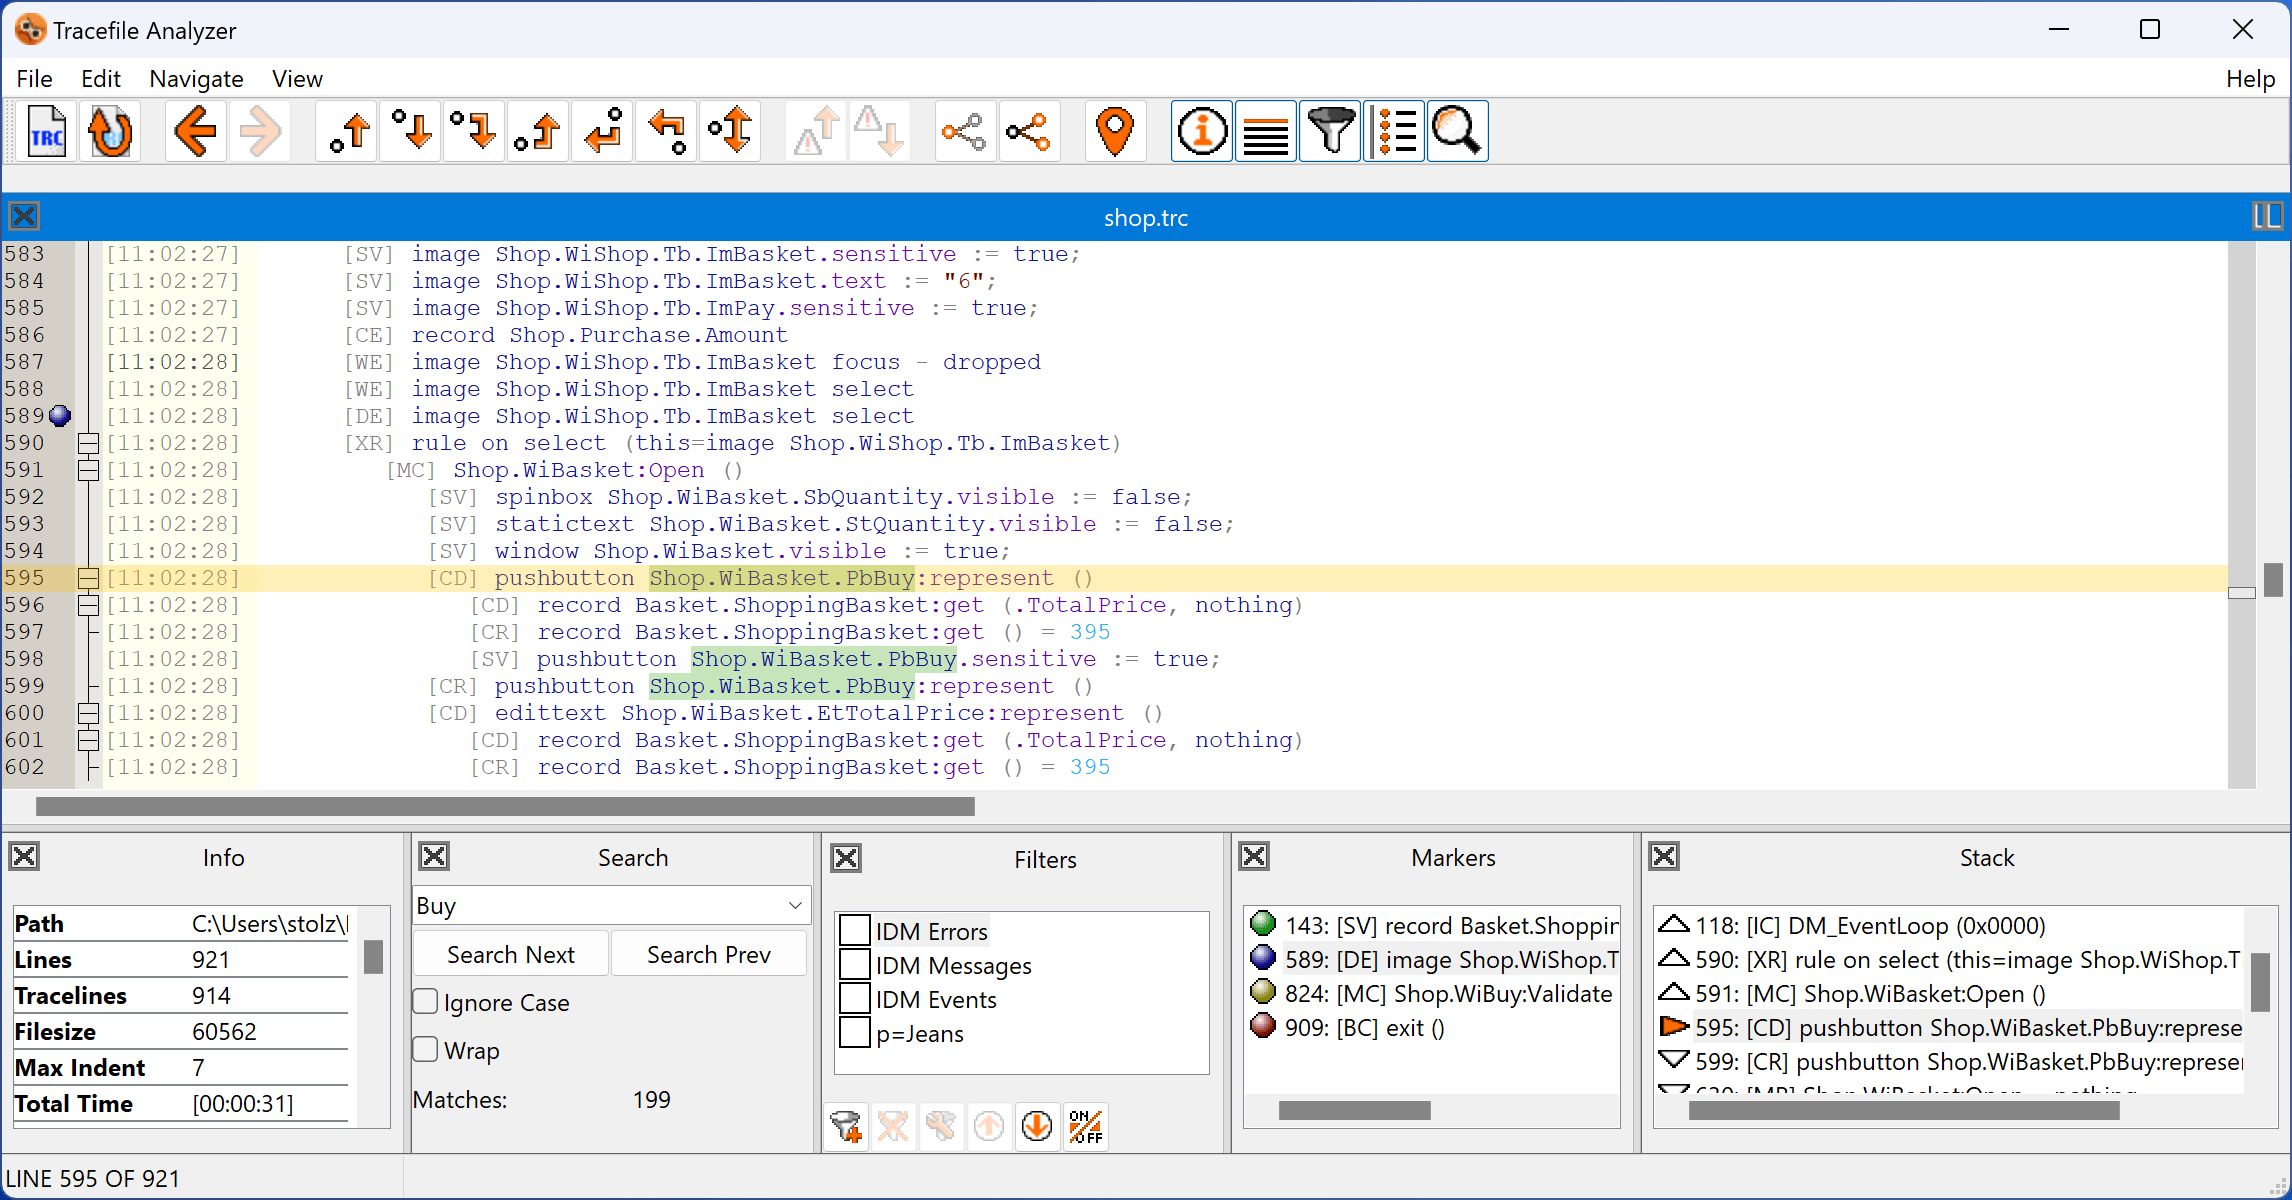Enable the p=Jeans filter checkbox

tap(855, 1033)
